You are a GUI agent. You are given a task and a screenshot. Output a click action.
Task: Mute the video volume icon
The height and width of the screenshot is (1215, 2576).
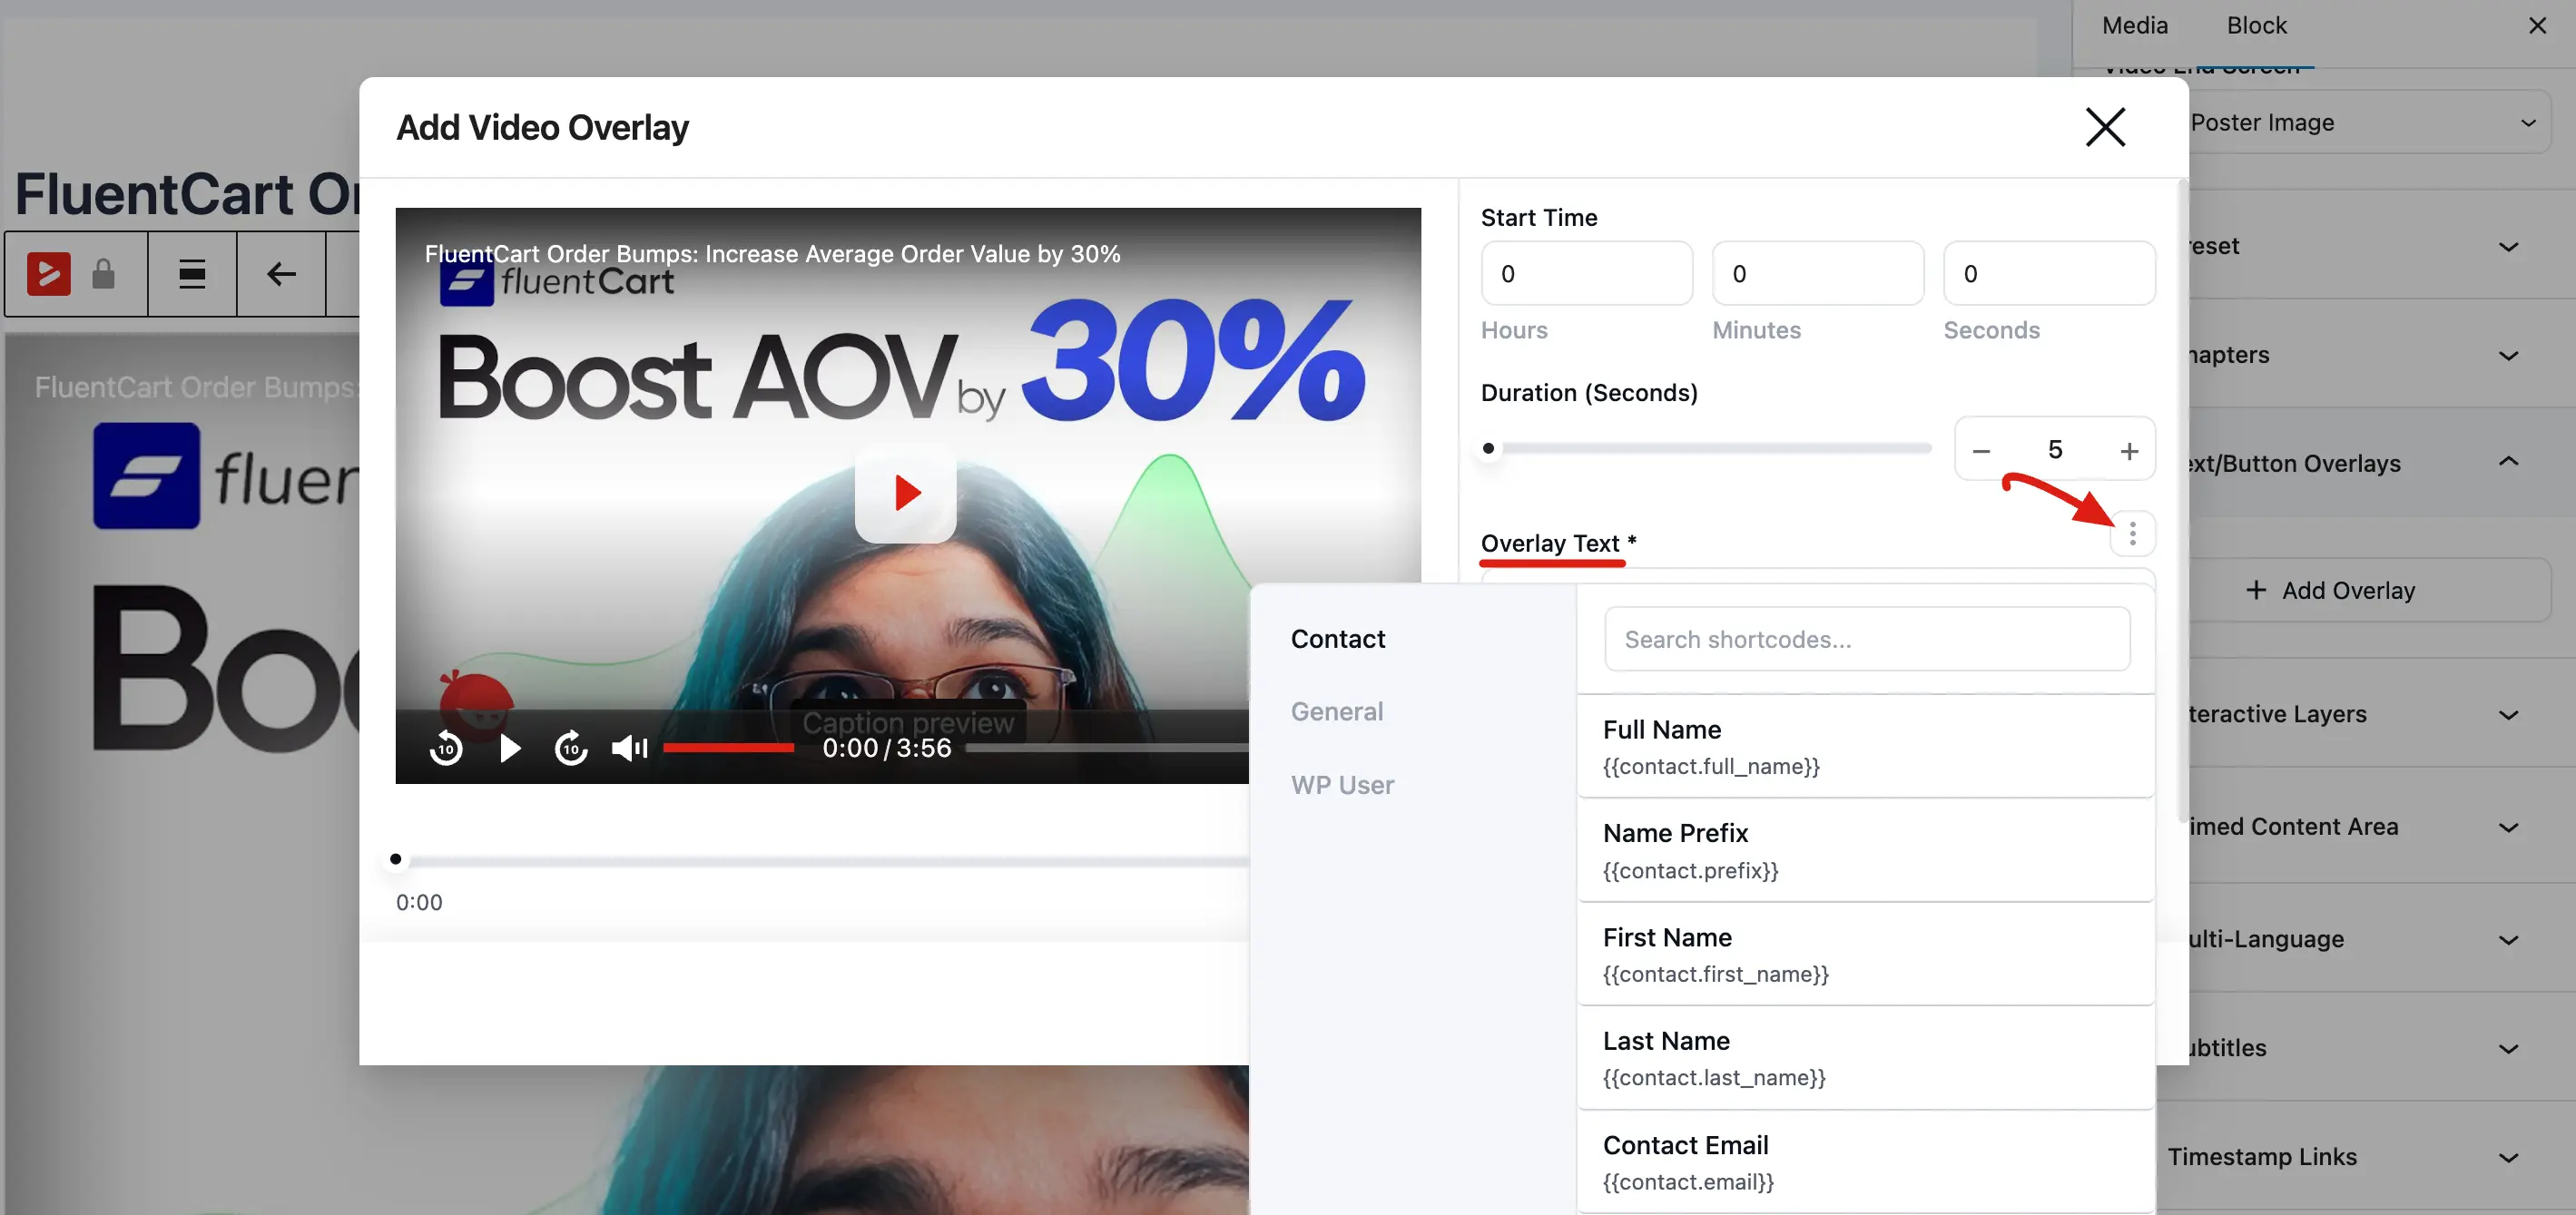(630, 748)
